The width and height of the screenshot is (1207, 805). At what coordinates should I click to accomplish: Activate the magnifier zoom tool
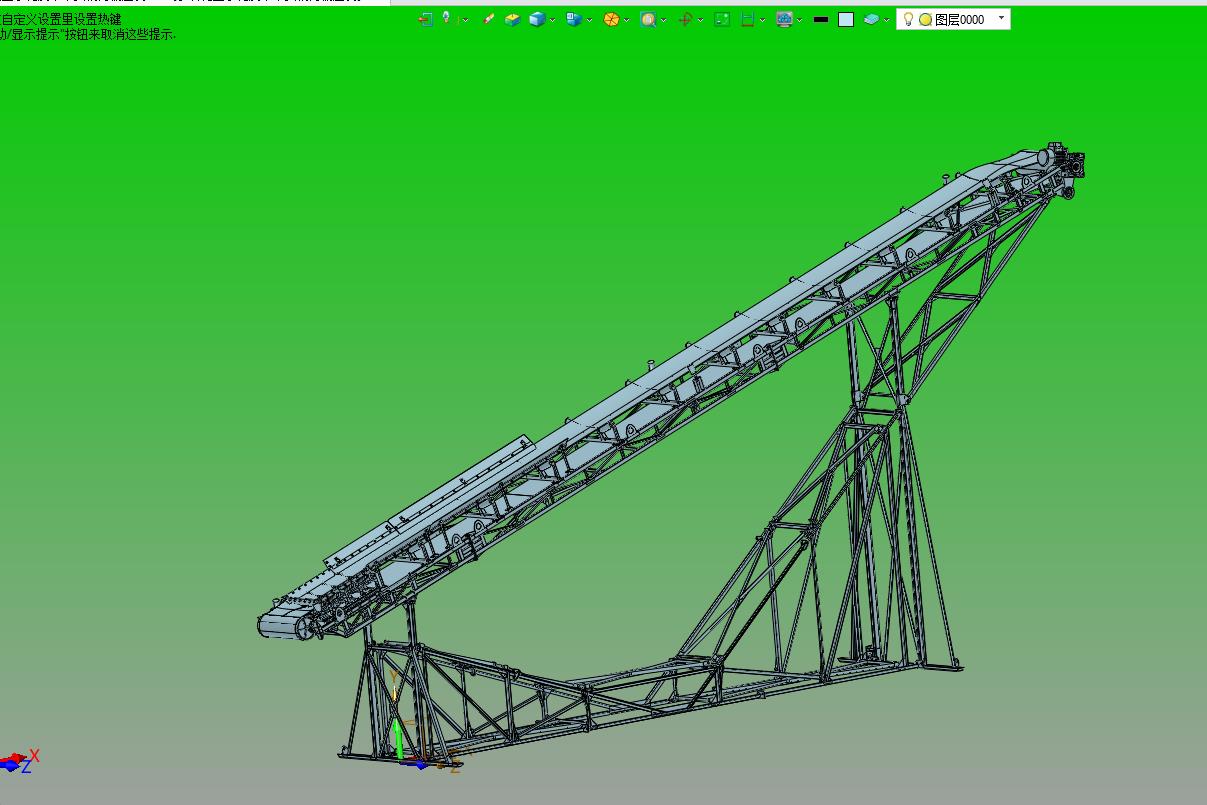coord(648,19)
